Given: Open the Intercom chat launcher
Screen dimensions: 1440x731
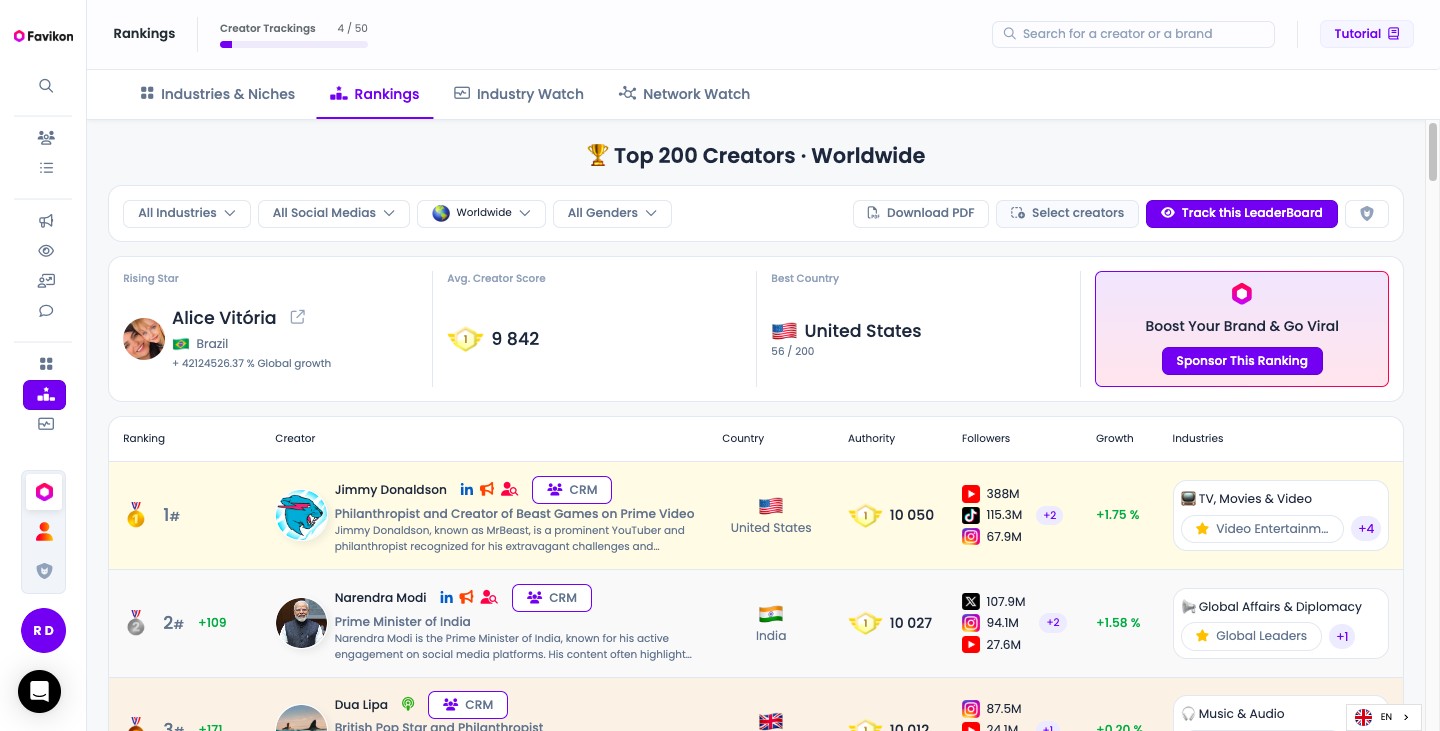Looking at the screenshot, I should (39, 691).
